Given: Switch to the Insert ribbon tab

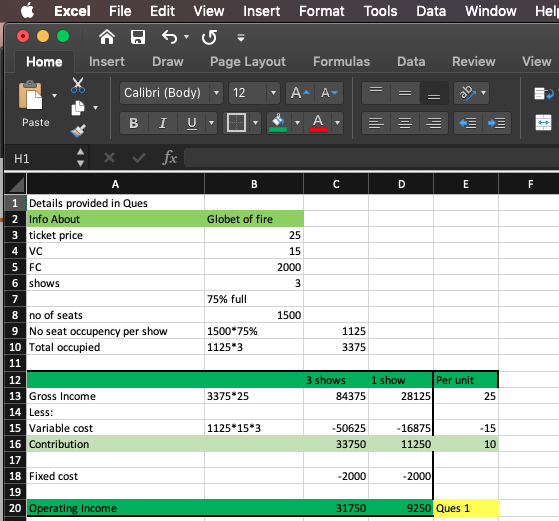Looking at the screenshot, I should 107,62.
